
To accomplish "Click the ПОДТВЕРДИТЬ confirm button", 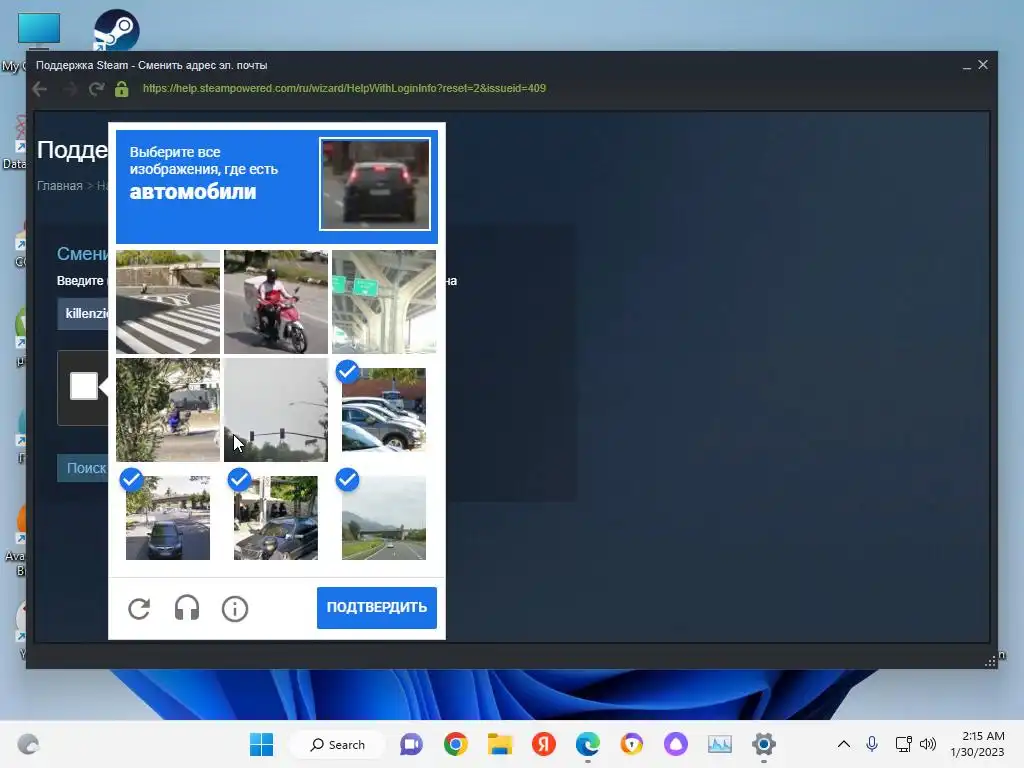I will 377,607.
